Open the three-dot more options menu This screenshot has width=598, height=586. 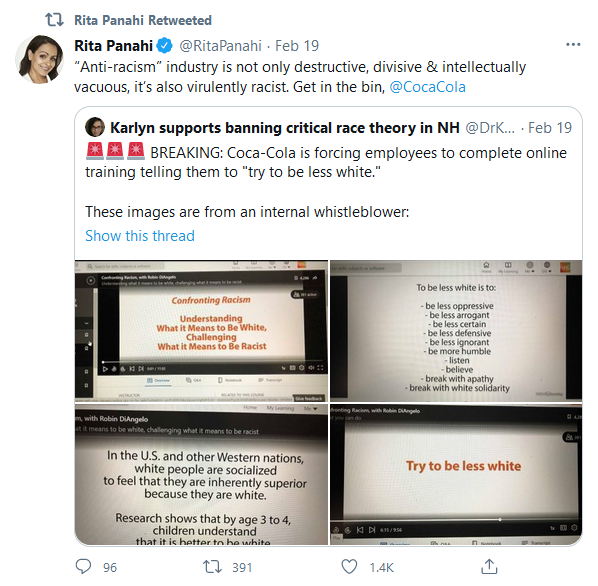tap(573, 45)
